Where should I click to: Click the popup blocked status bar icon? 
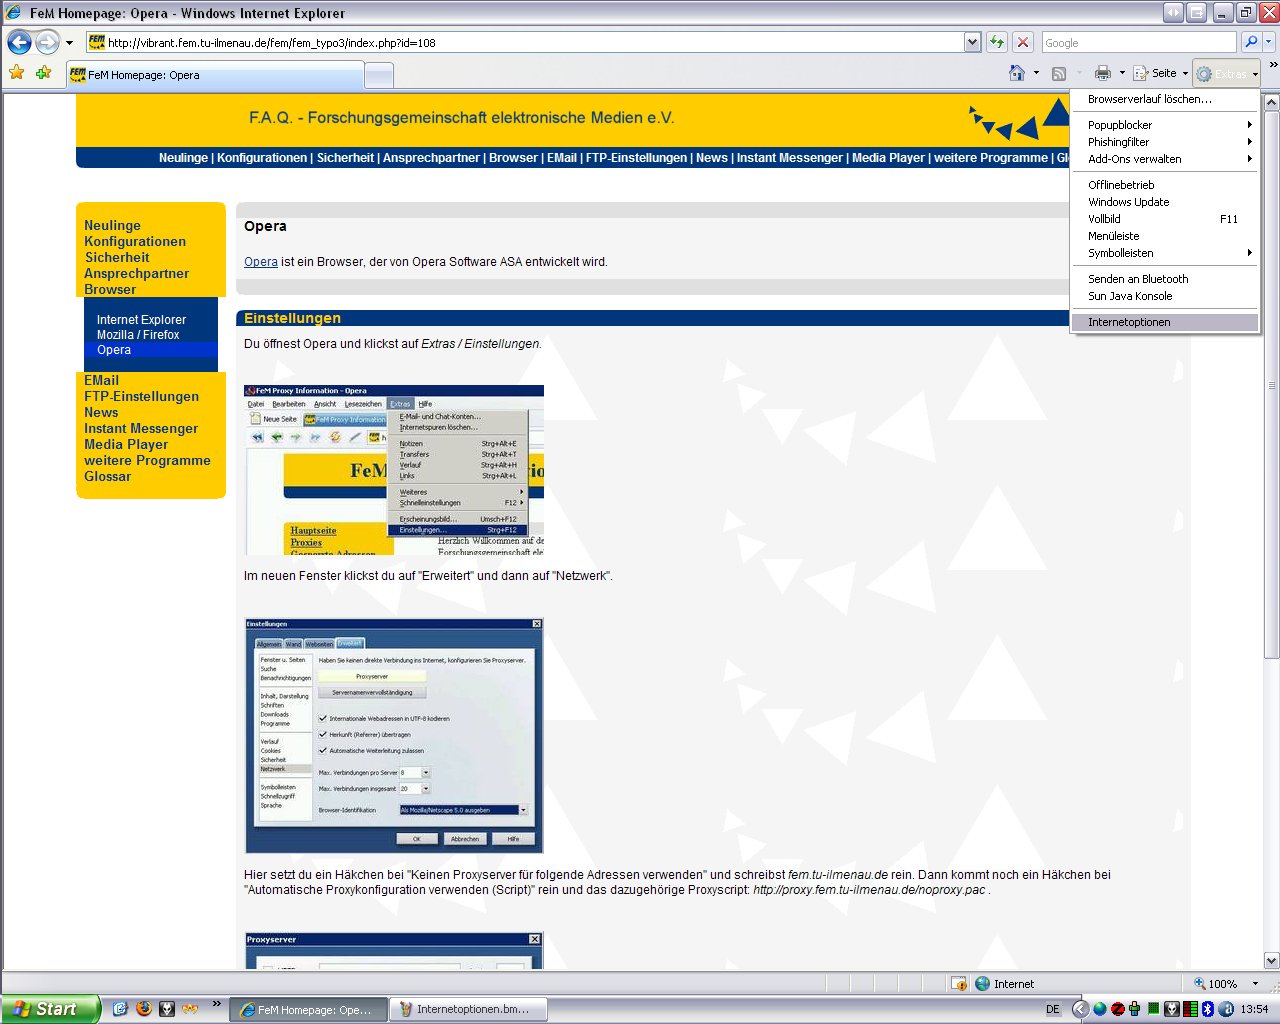tap(958, 984)
